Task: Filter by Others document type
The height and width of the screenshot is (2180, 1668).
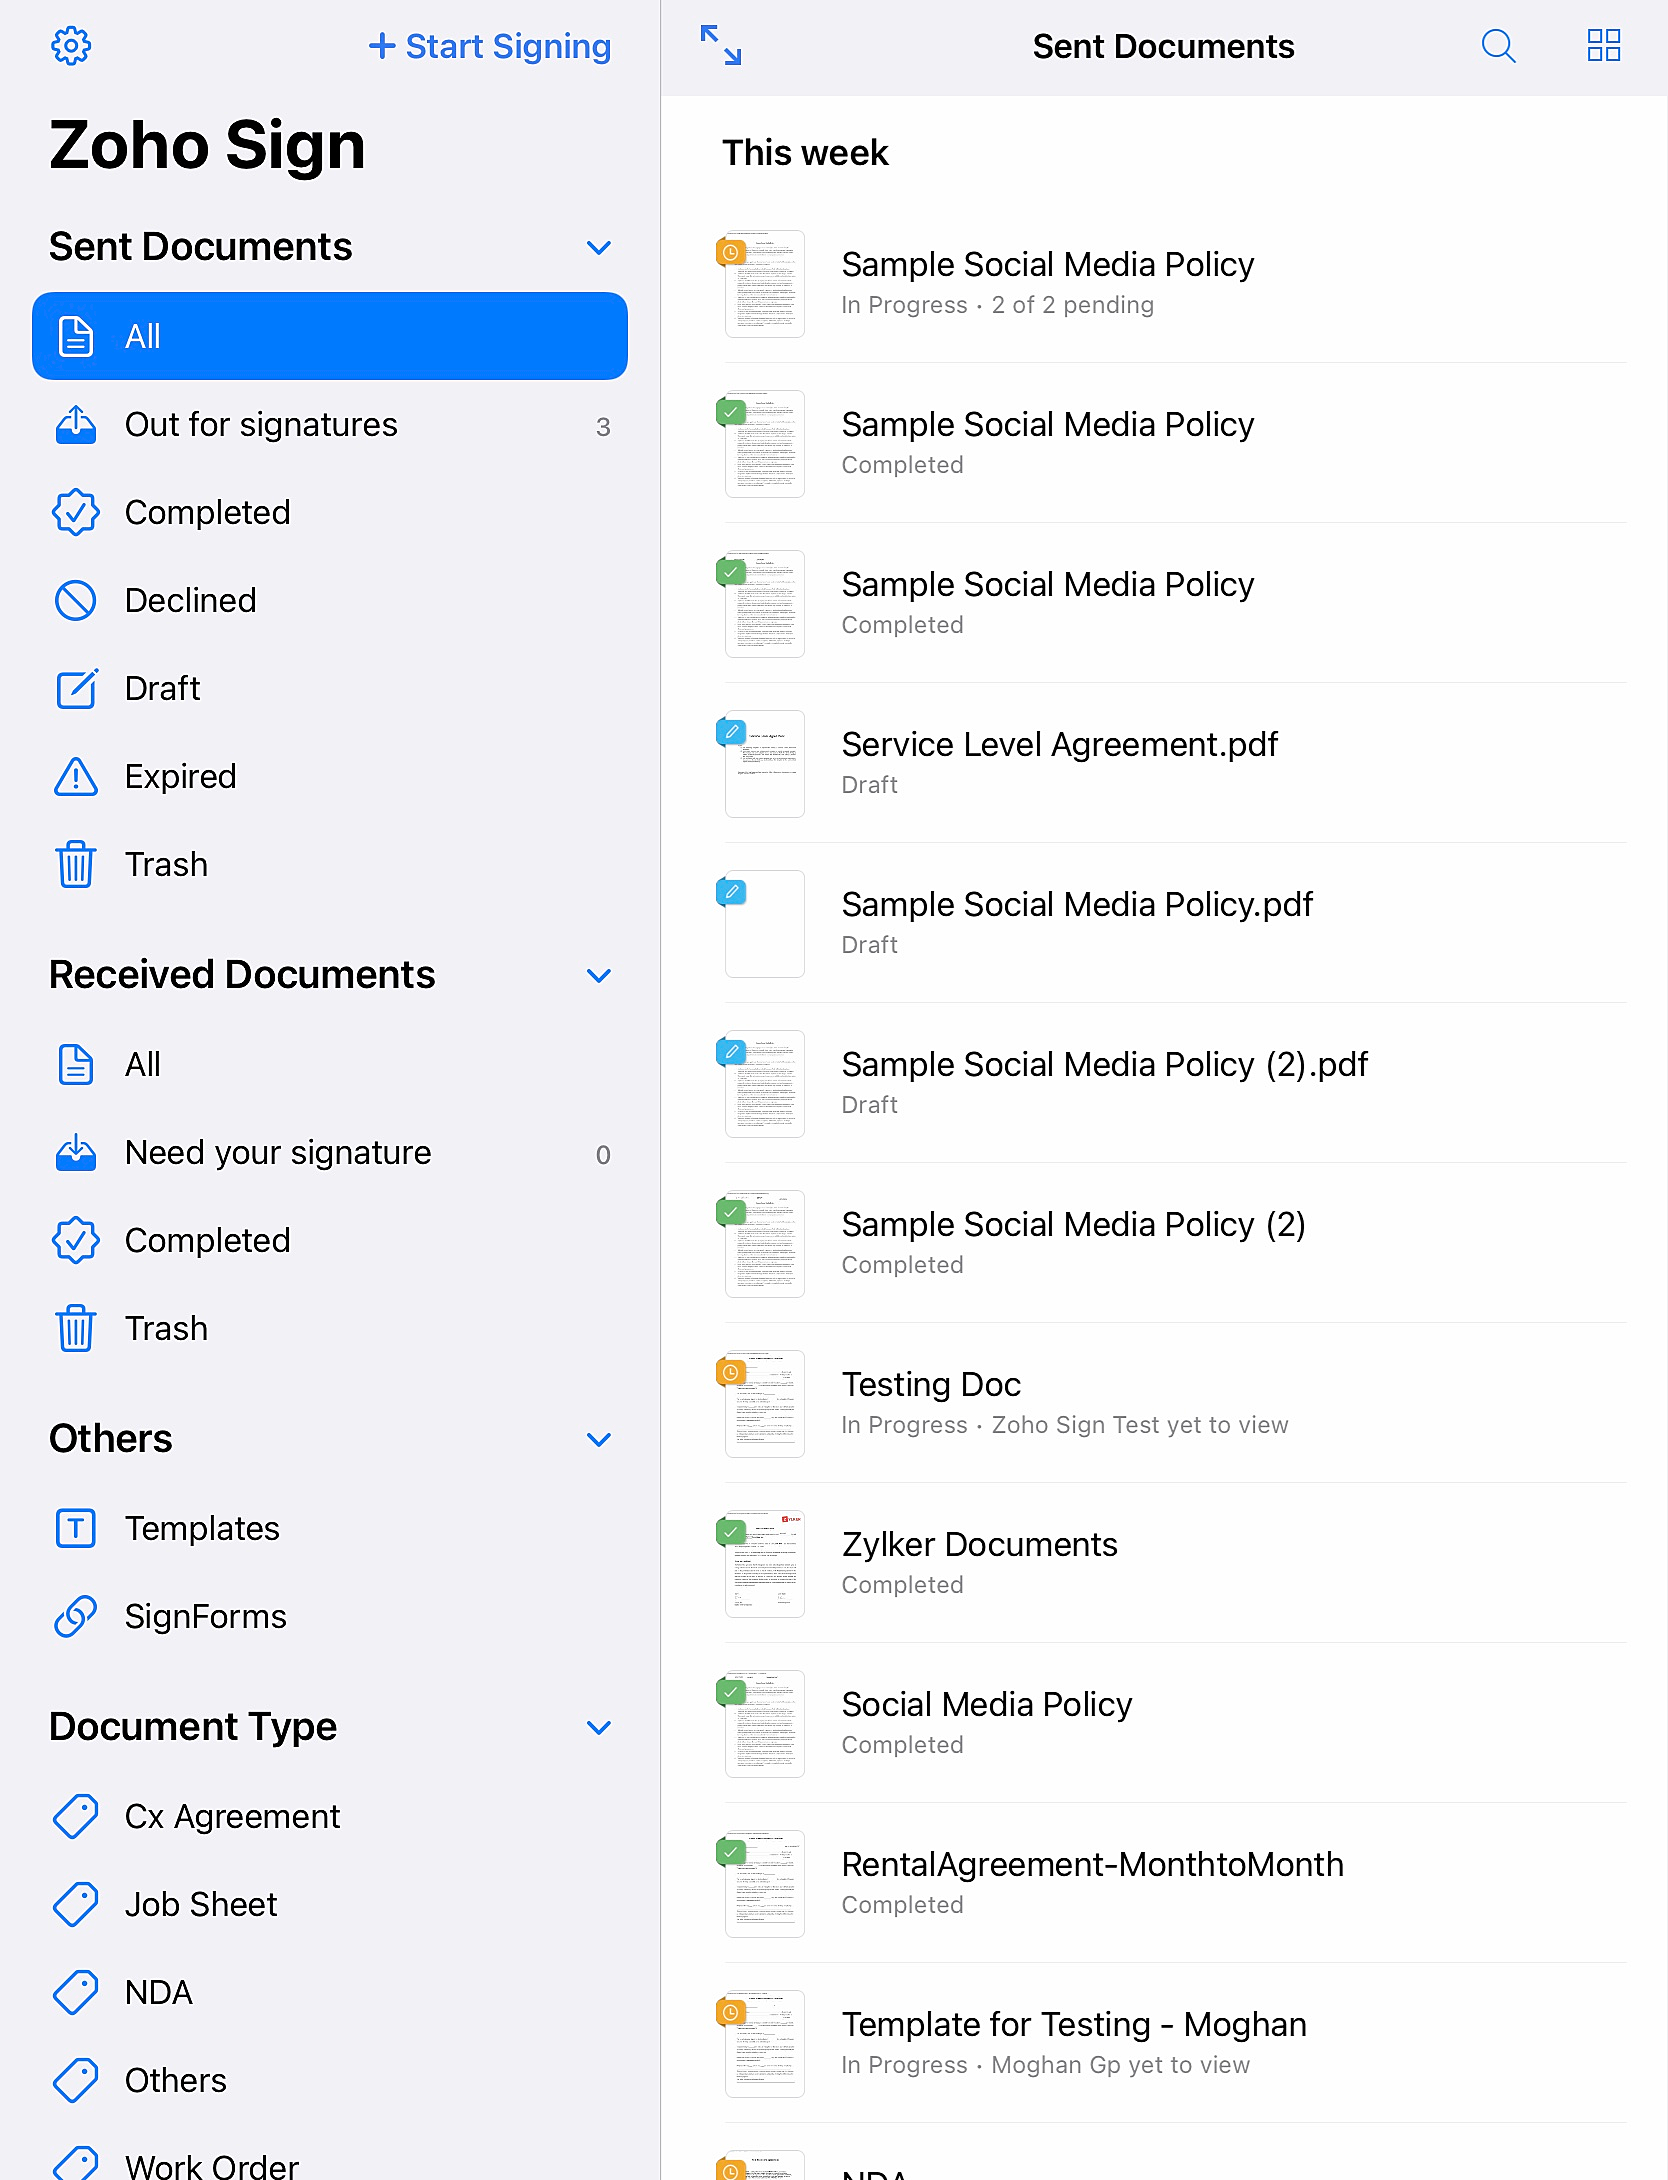Action: (x=330, y=2081)
